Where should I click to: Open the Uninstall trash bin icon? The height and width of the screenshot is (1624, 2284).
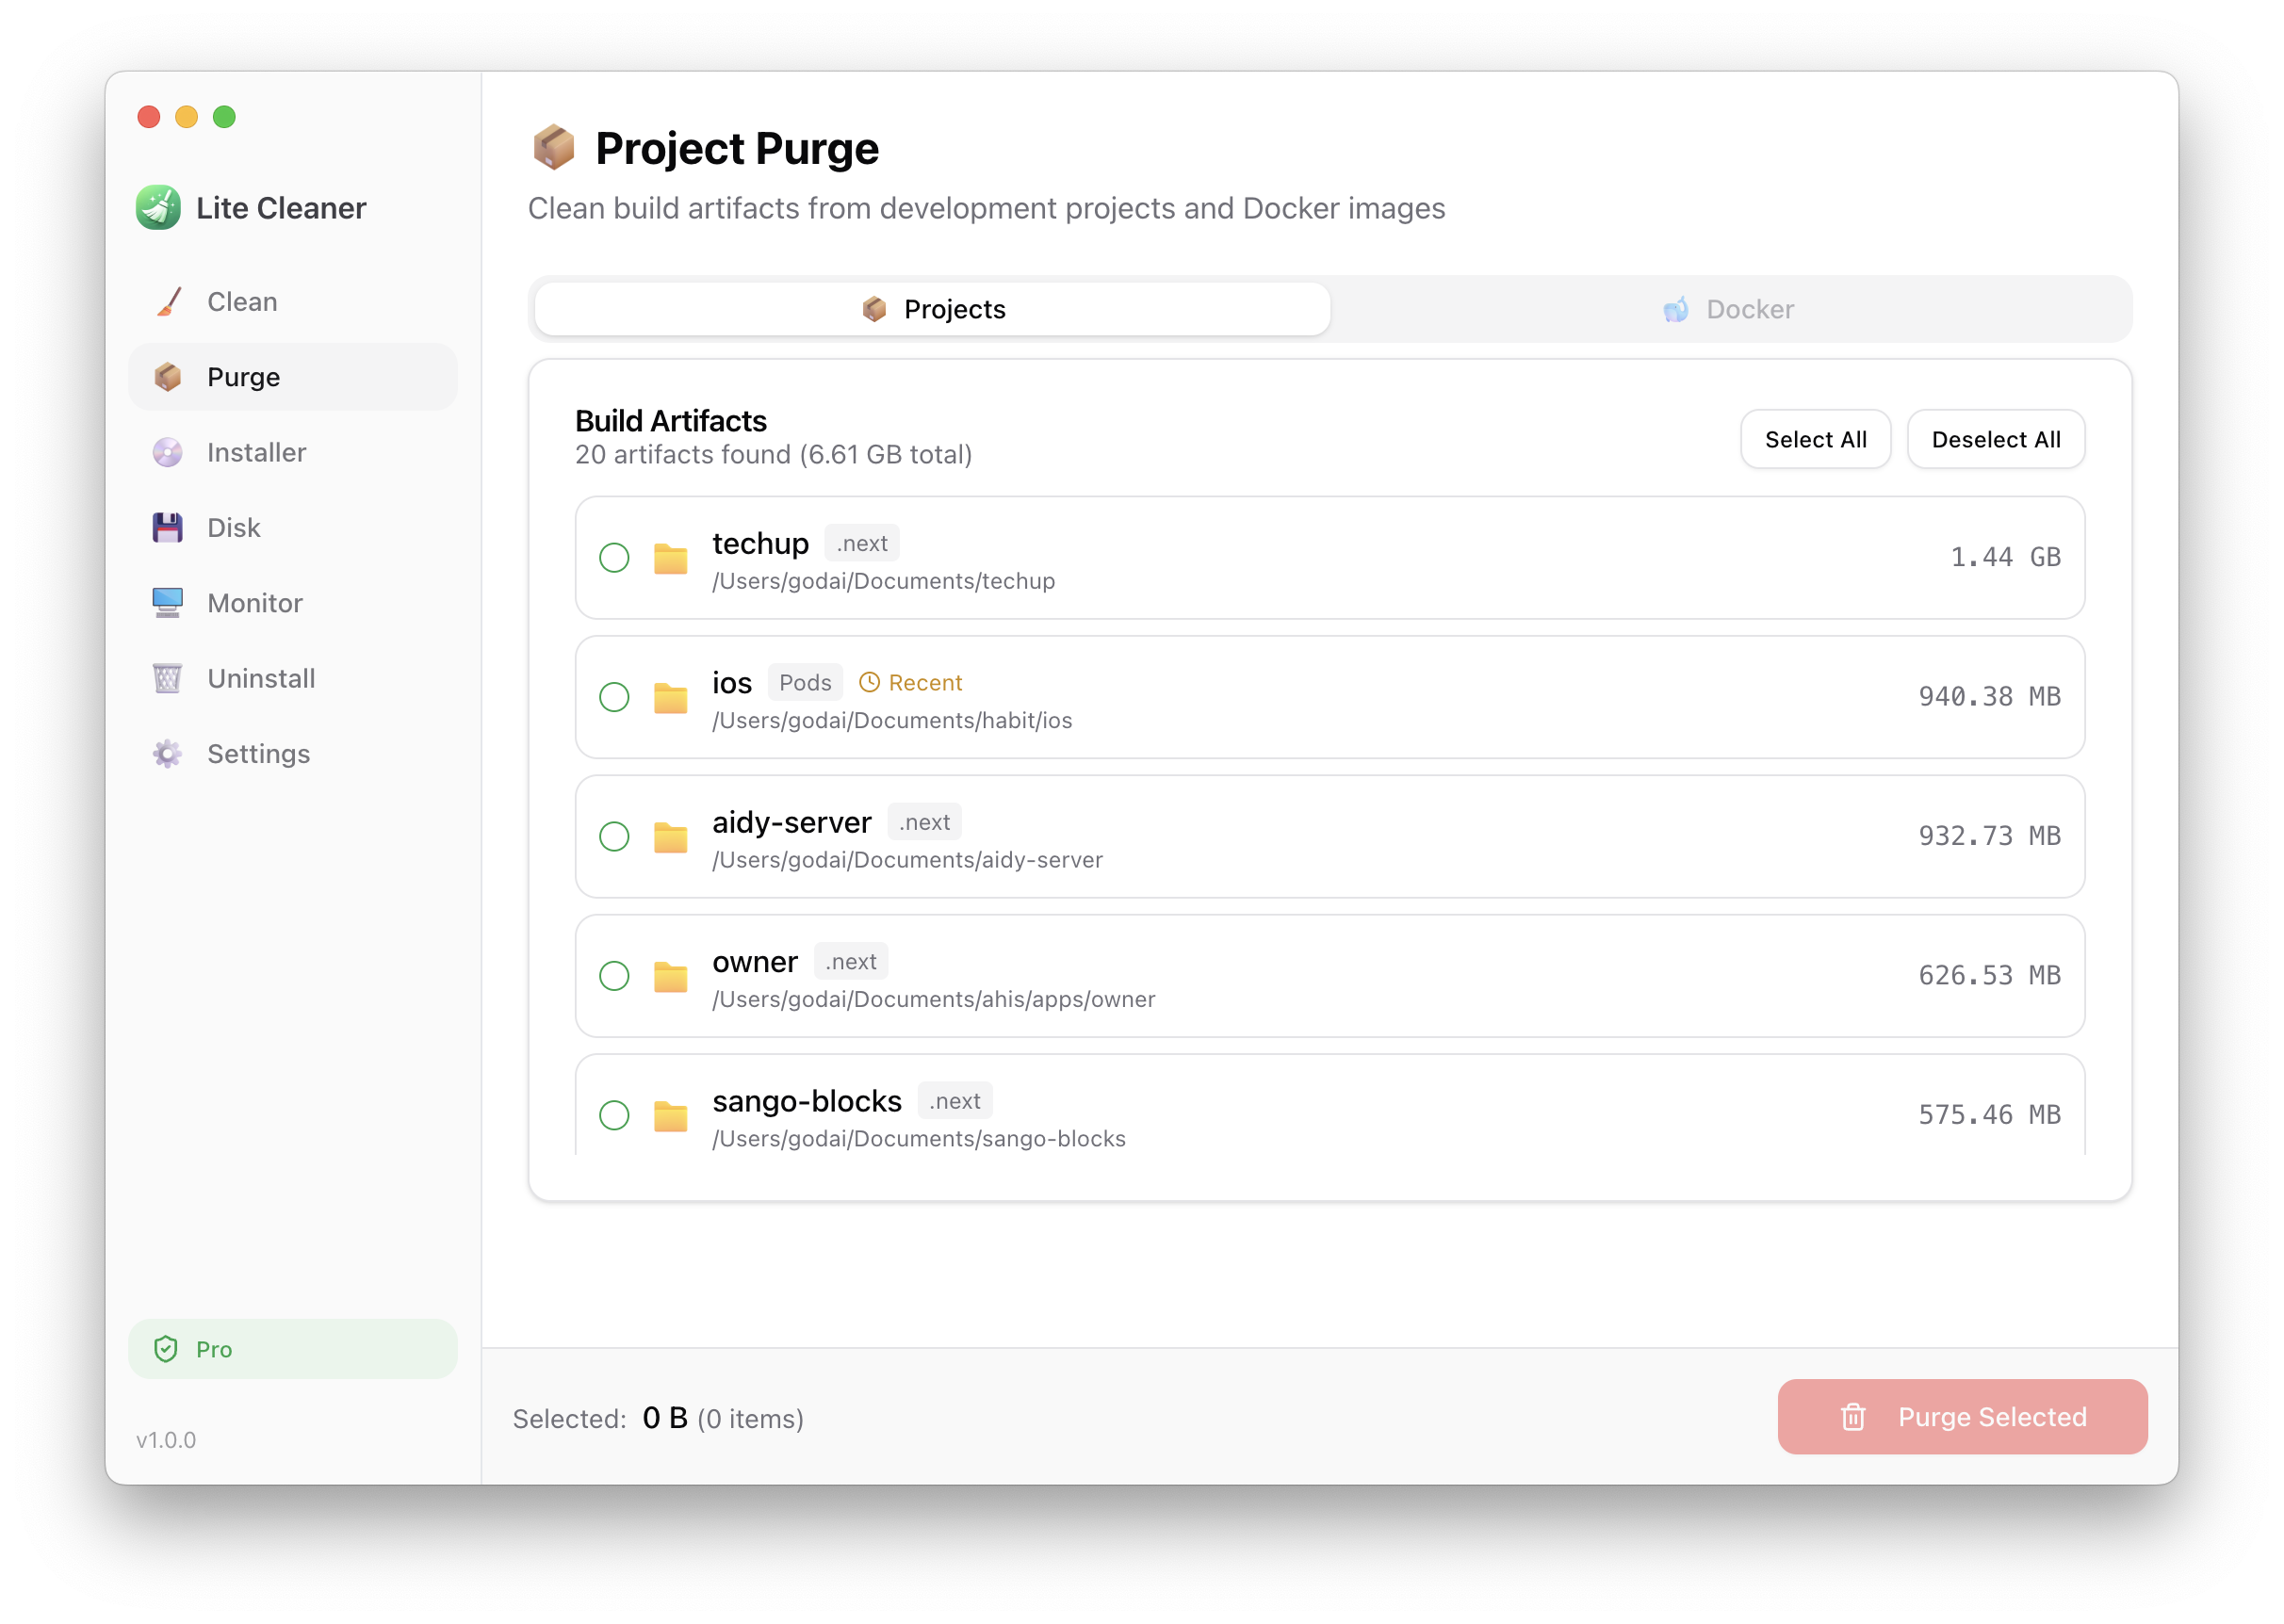(168, 679)
